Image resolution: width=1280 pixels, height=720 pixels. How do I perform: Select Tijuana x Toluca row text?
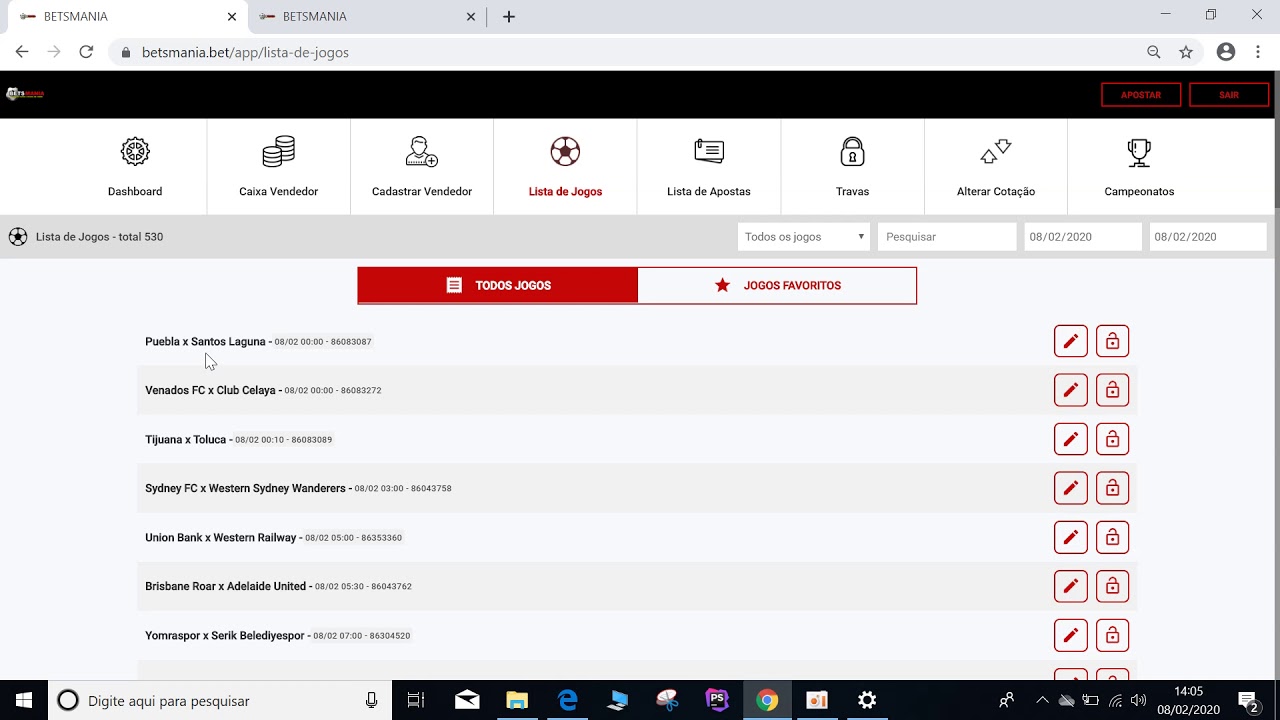coord(185,439)
